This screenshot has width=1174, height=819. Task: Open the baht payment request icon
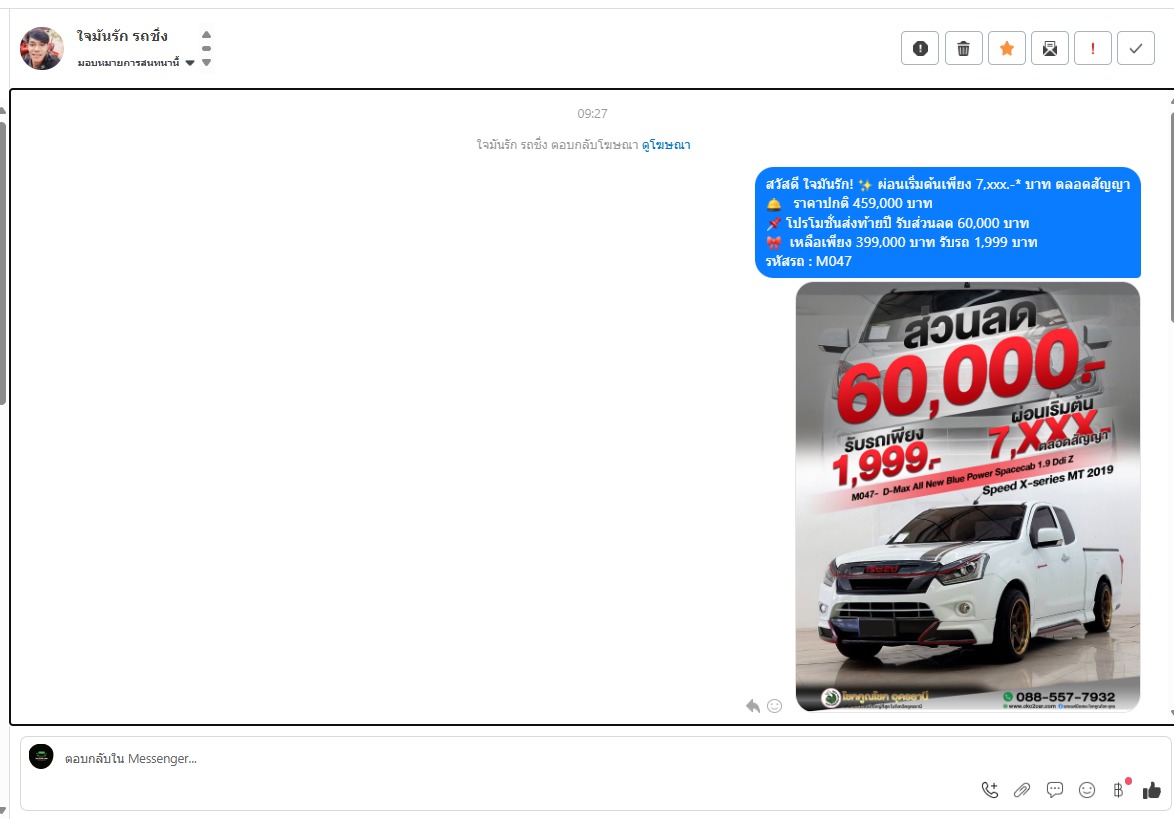[x=1119, y=789]
